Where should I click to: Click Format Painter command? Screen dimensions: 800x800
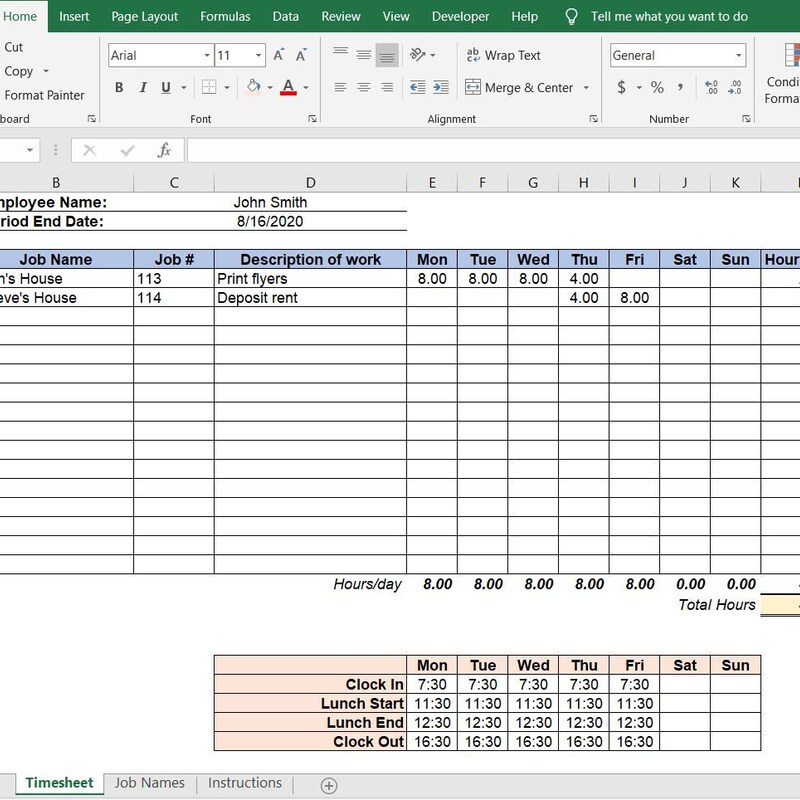coord(44,95)
